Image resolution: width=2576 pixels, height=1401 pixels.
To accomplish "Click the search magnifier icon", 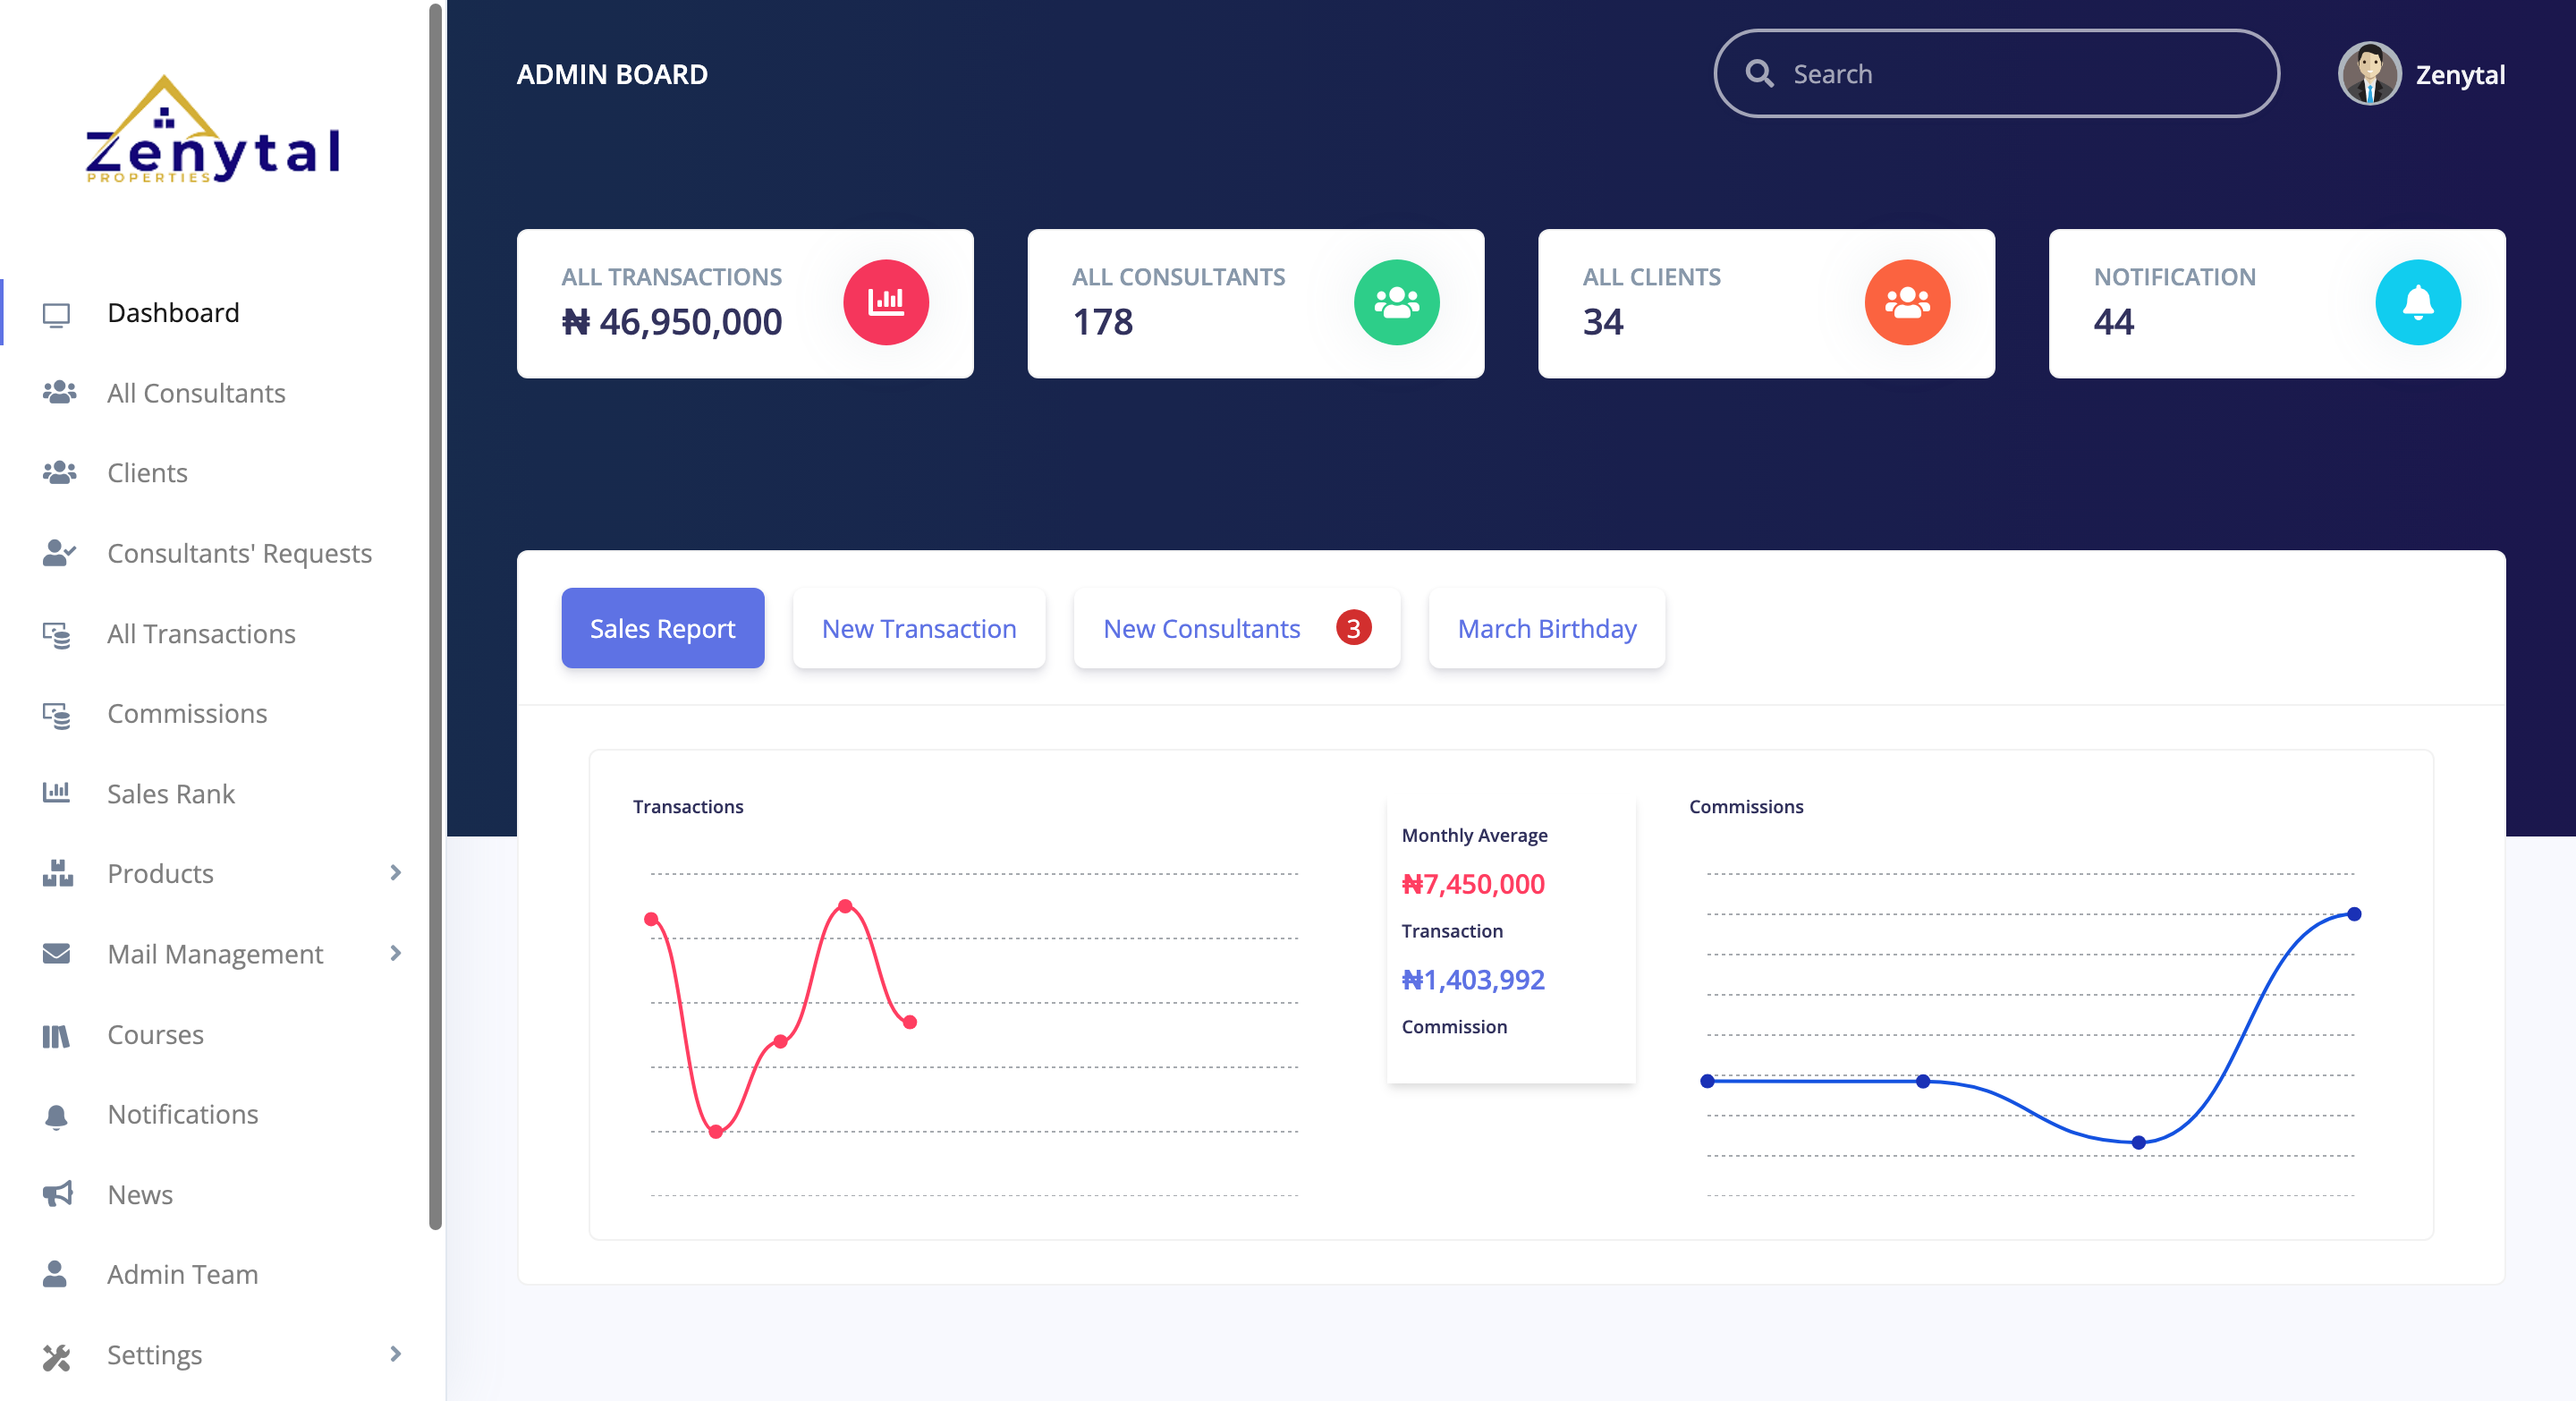I will [1759, 74].
